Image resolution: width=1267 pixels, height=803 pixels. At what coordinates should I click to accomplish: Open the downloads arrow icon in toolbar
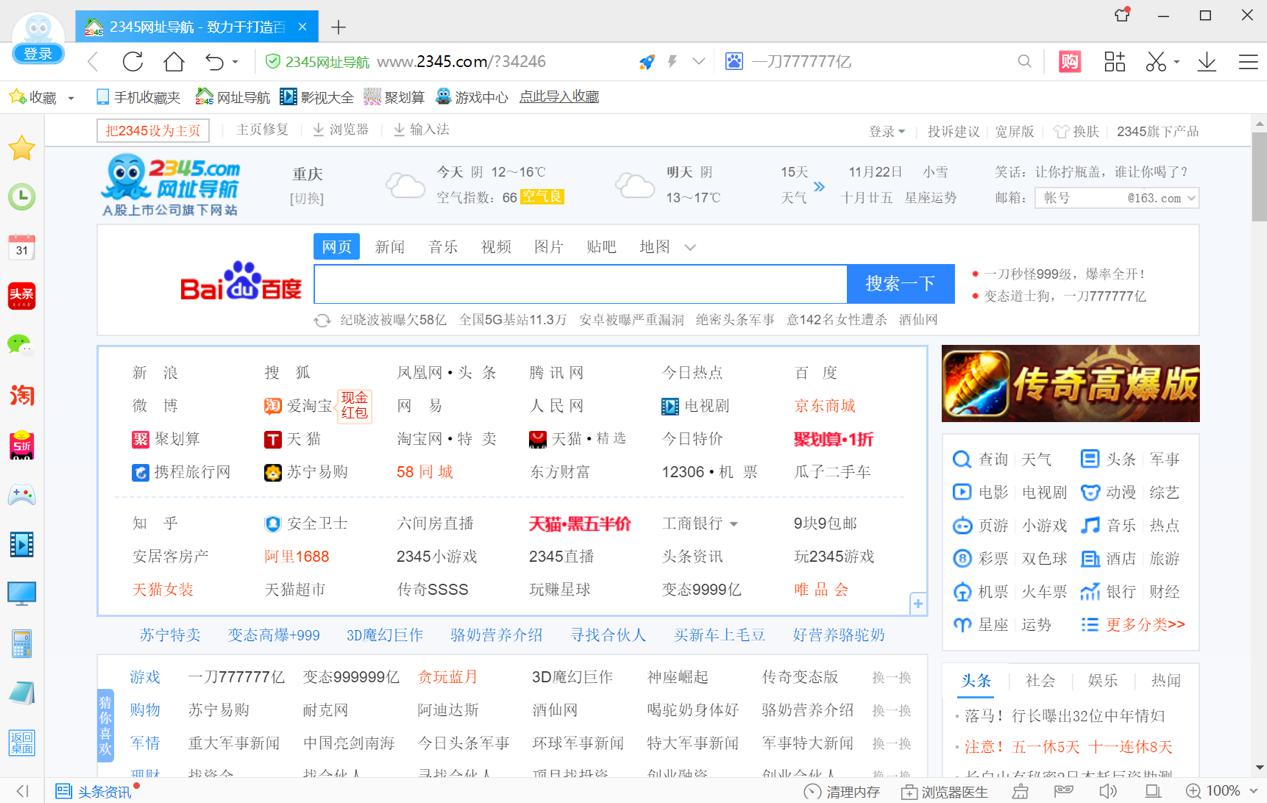1207,62
